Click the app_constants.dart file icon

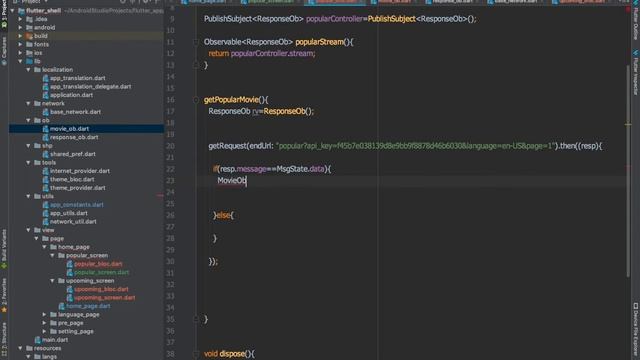coord(45,204)
